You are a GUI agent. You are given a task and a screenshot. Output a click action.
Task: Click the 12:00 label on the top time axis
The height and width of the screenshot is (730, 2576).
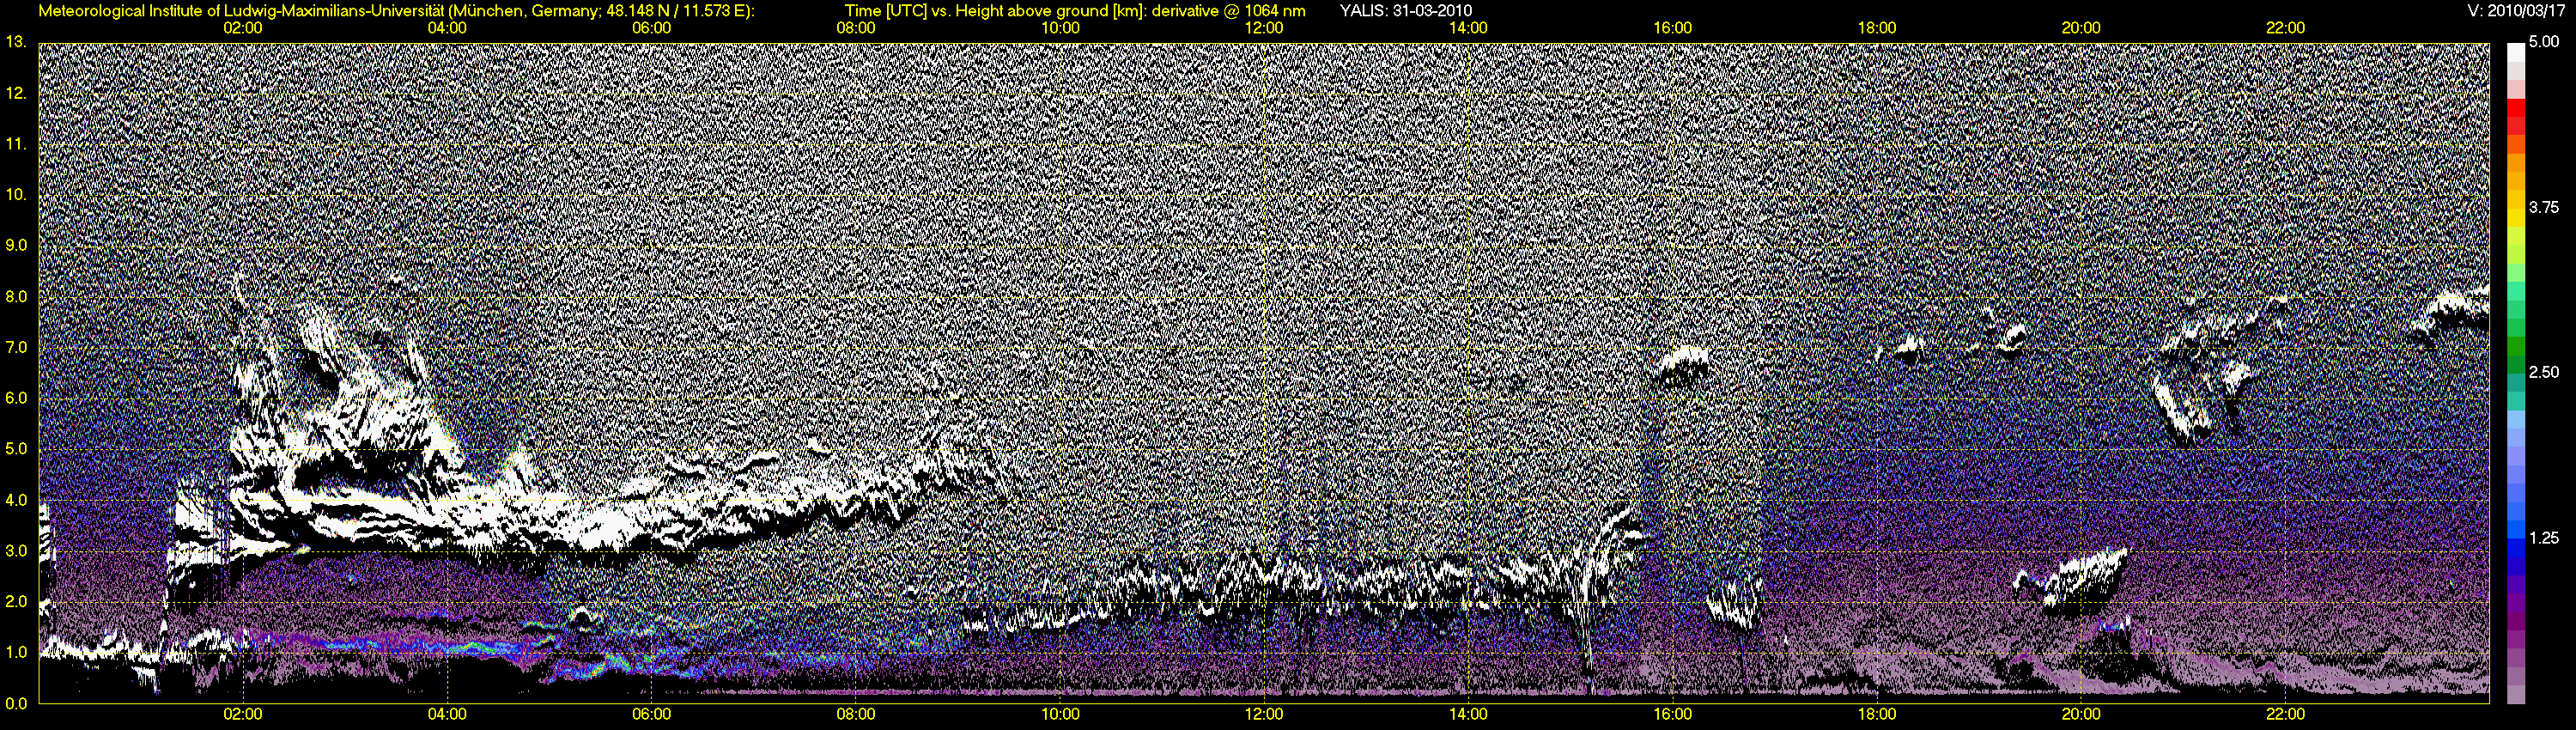pos(1264,28)
